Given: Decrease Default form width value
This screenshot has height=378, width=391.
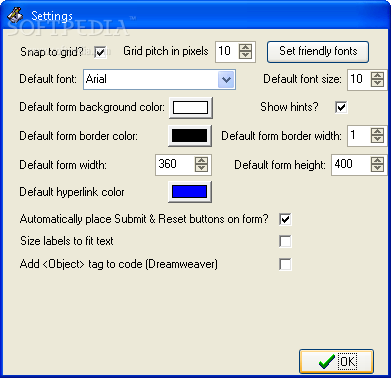Looking at the screenshot, I should 201,168.
